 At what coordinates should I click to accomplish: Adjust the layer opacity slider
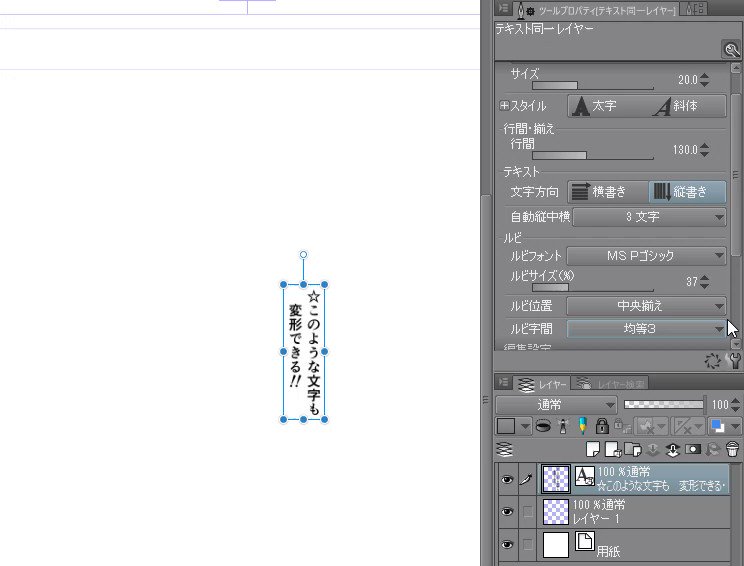tap(663, 405)
